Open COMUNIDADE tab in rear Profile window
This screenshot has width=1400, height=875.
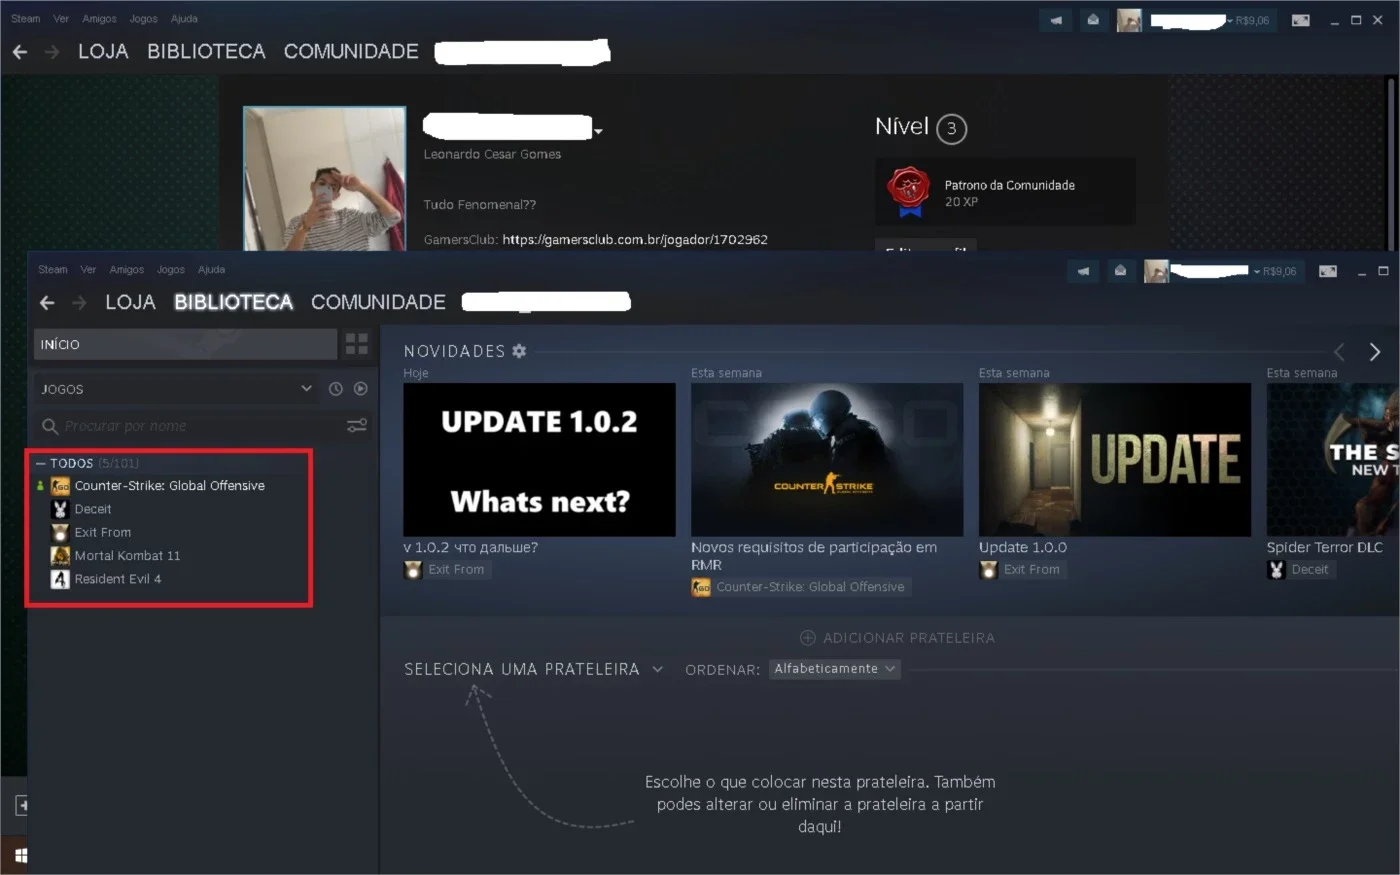point(351,52)
